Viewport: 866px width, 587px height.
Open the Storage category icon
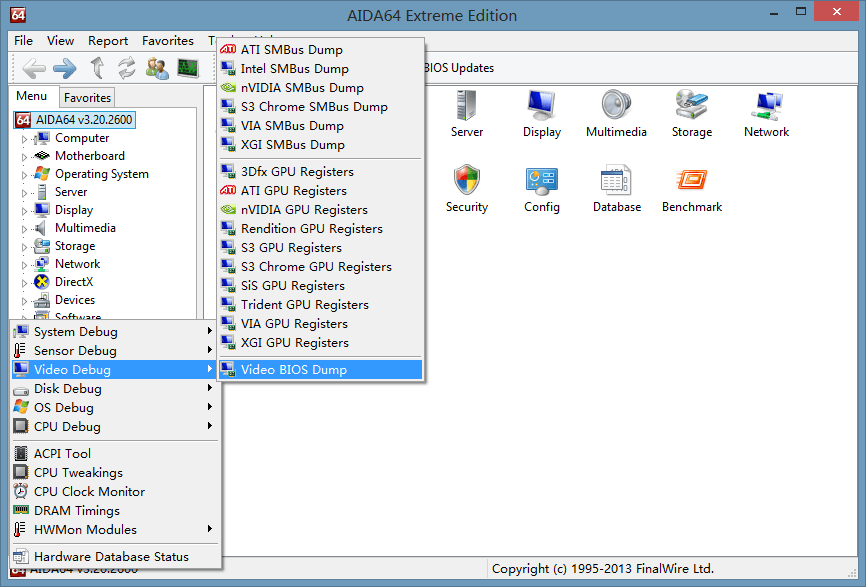pyautogui.click(x=691, y=114)
